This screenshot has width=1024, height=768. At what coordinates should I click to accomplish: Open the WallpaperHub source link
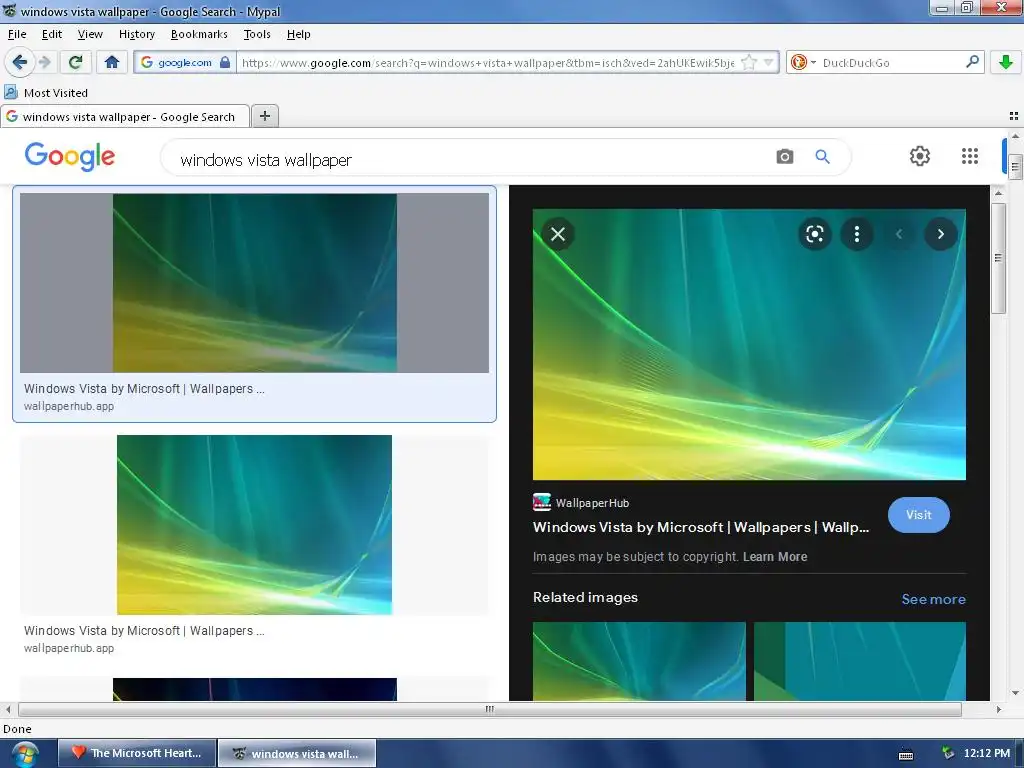coord(581,502)
